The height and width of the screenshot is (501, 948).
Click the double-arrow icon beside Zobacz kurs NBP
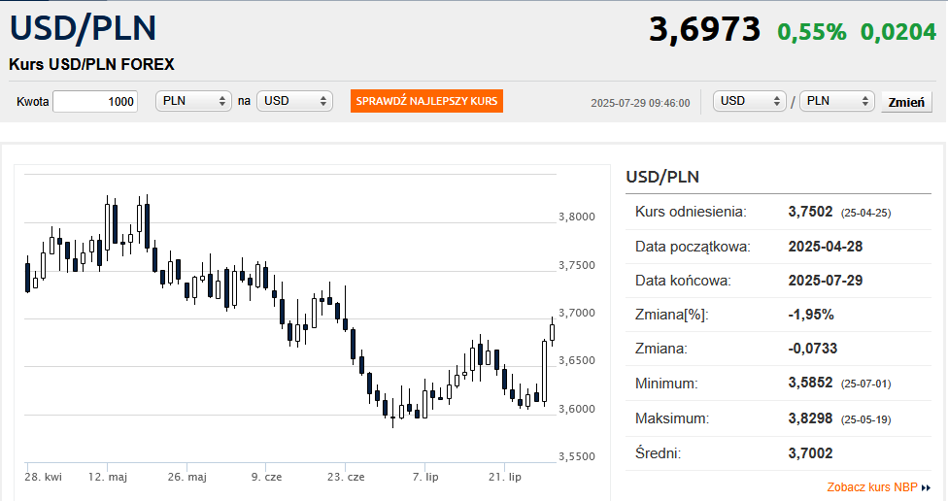[926, 488]
